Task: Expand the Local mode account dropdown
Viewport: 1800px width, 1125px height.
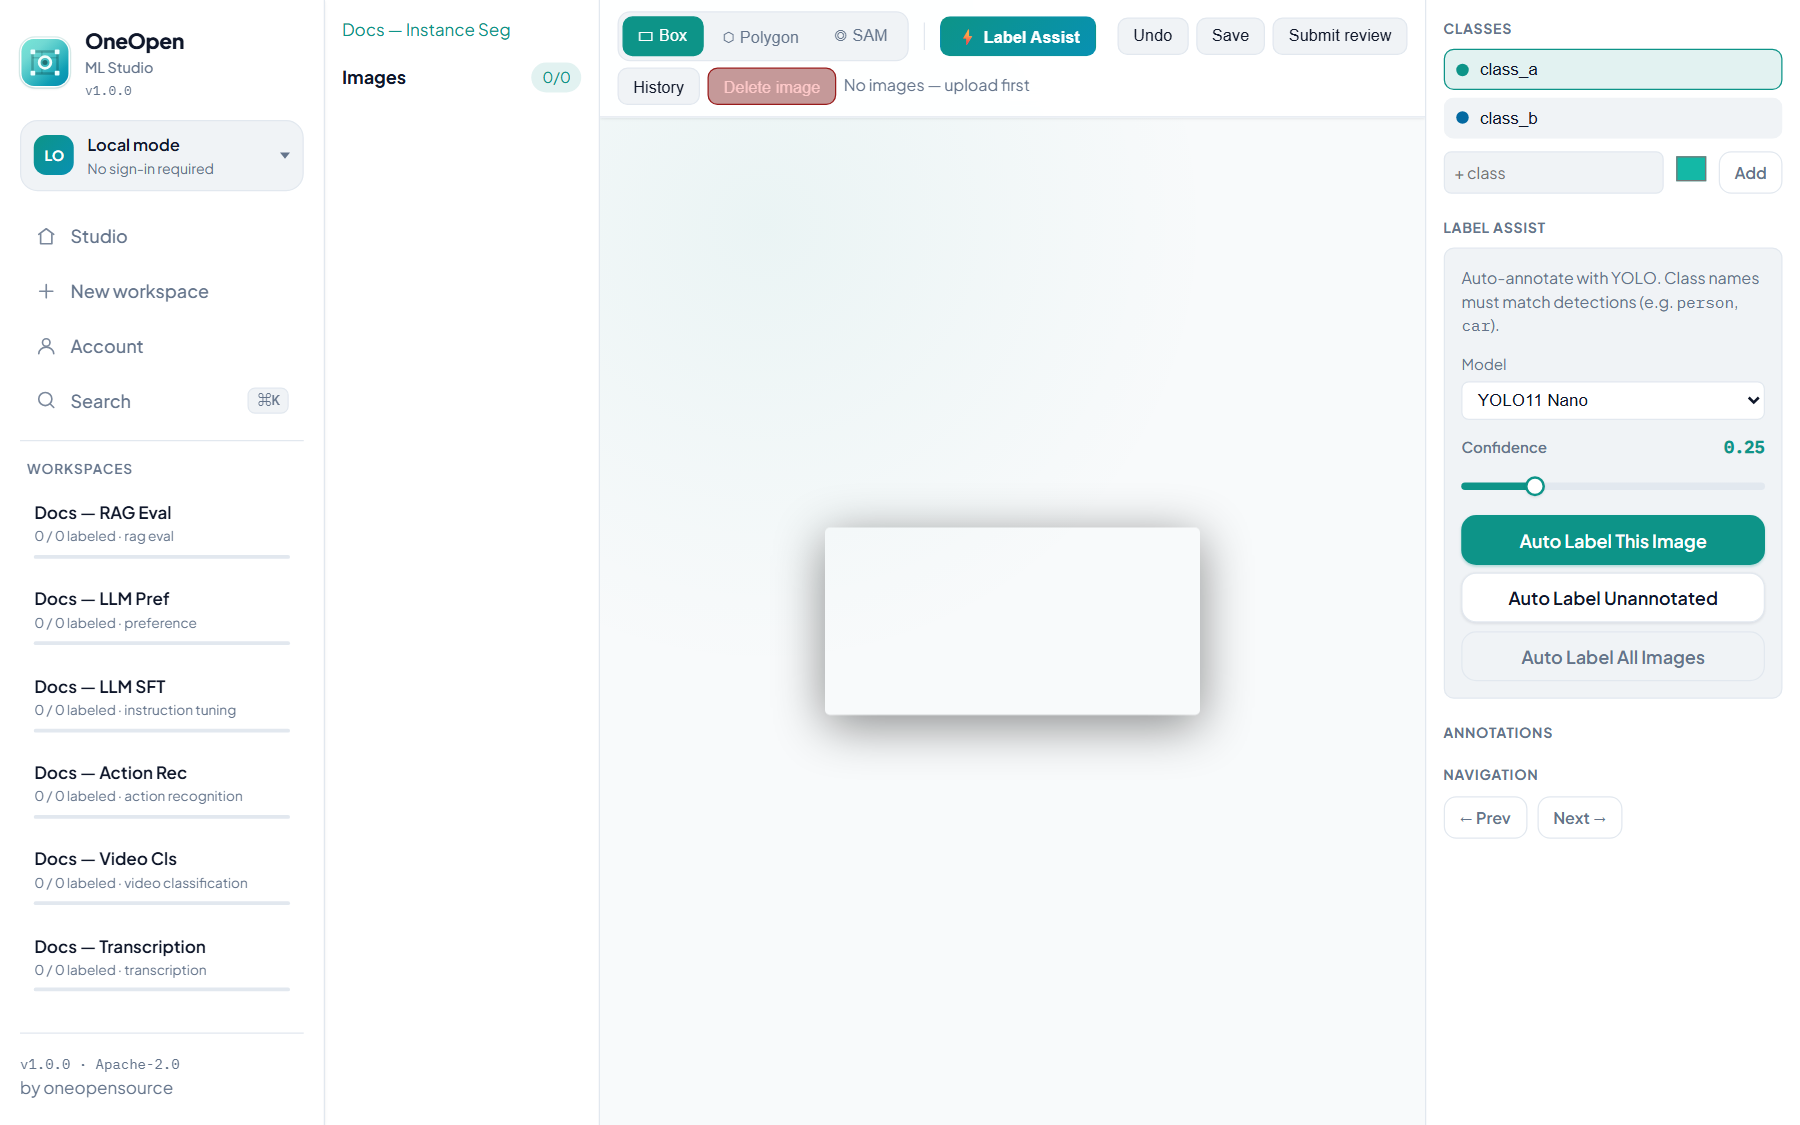Action: point(285,156)
